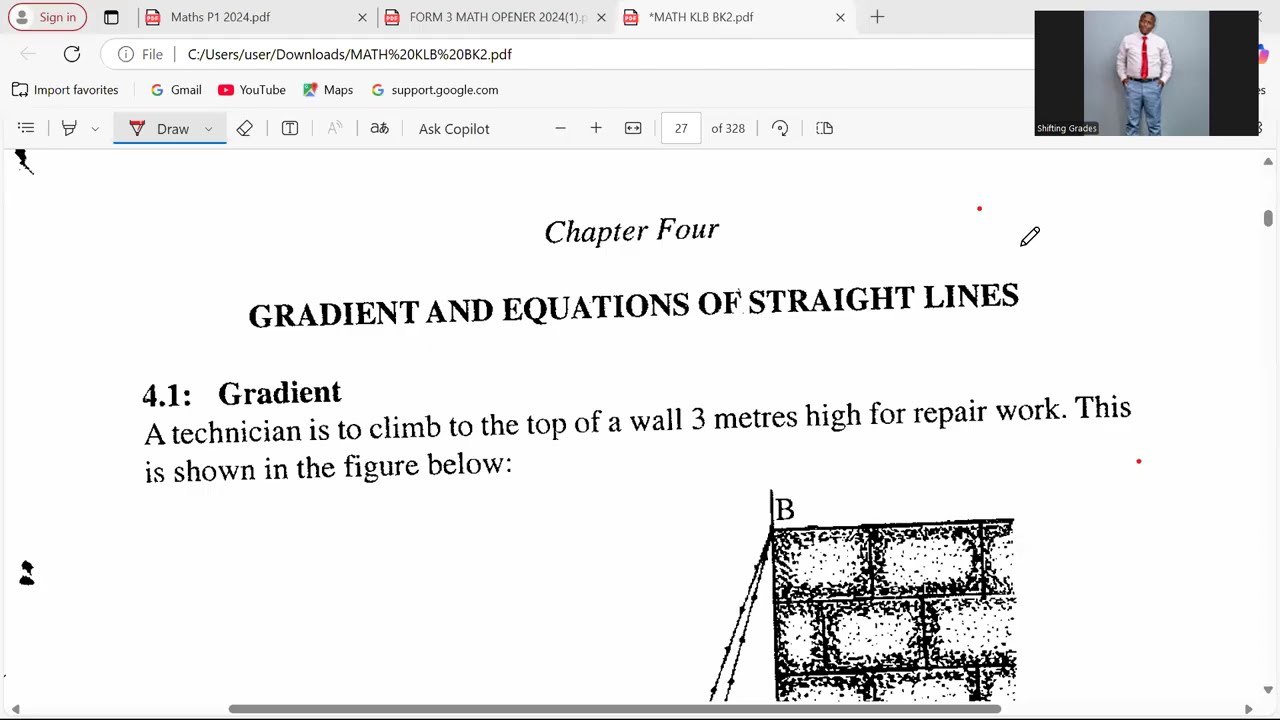Click the '4.1: Gradient' section heading

[241, 393]
